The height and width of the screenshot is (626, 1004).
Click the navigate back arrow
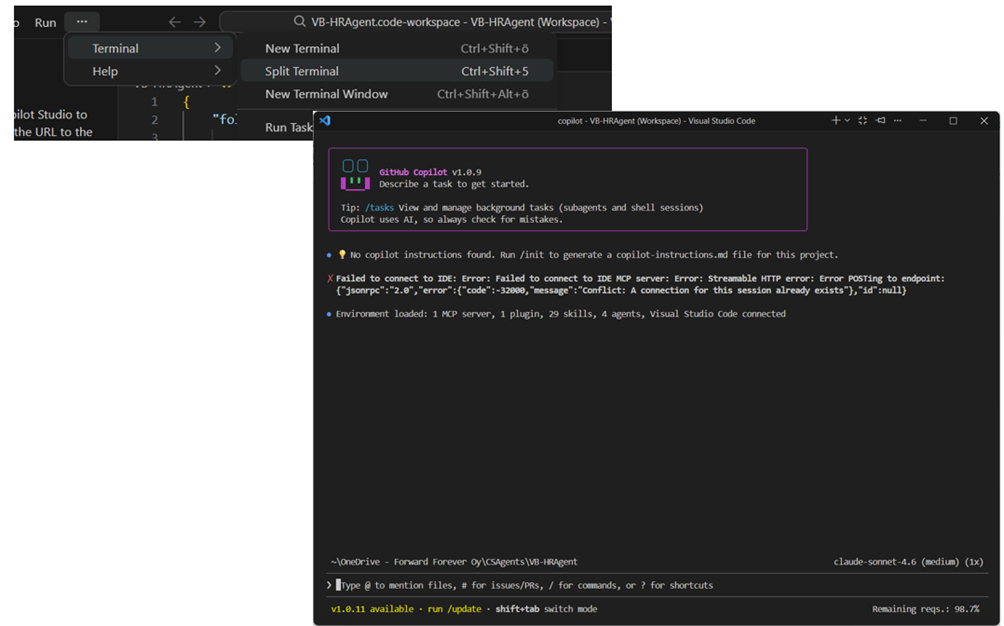(175, 22)
